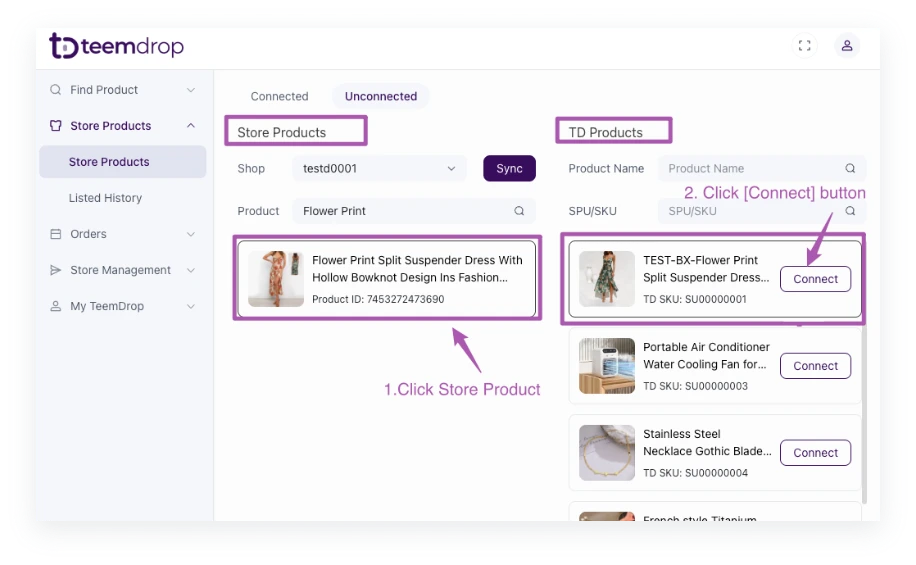Toggle fullscreen mode icon
The height and width of the screenshot is (565, 916).
pos(804,46)
